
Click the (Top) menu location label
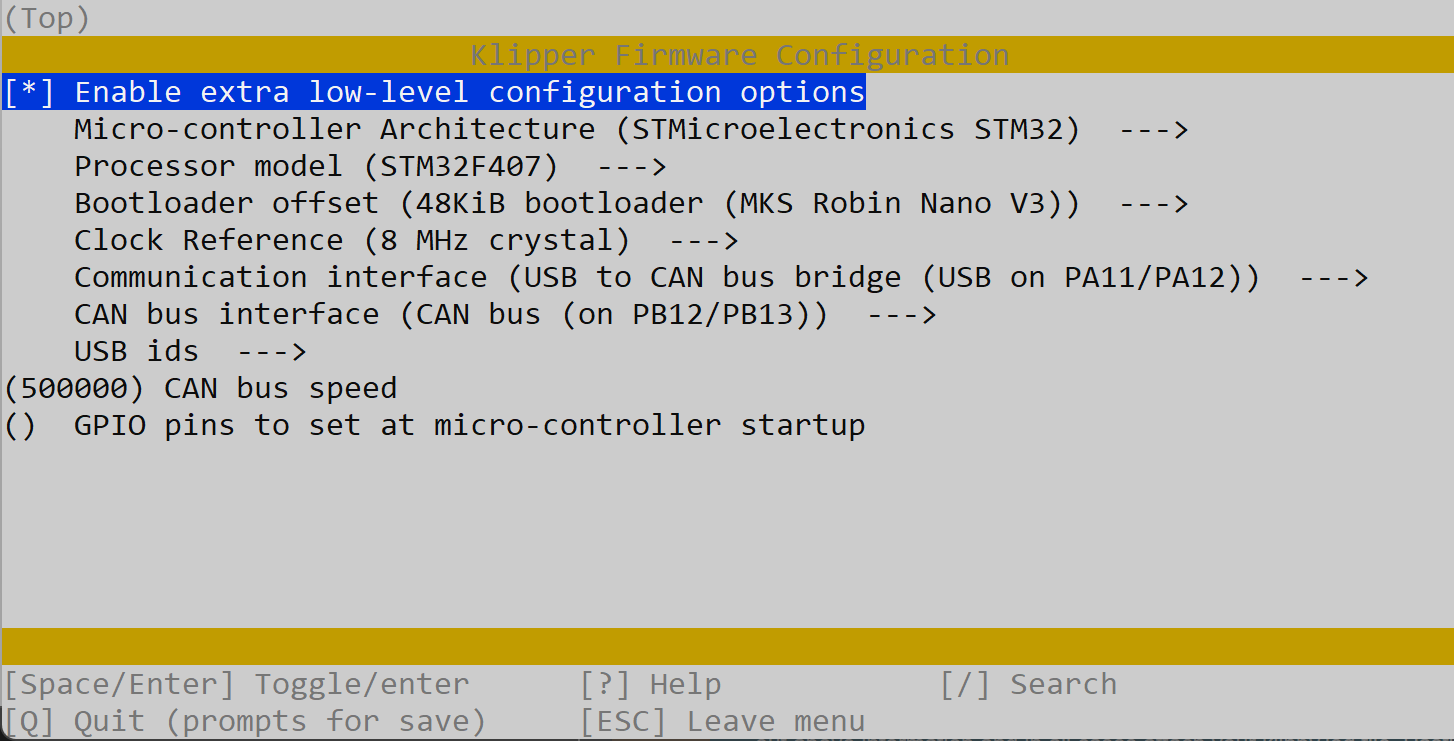[x=47, y=19]
